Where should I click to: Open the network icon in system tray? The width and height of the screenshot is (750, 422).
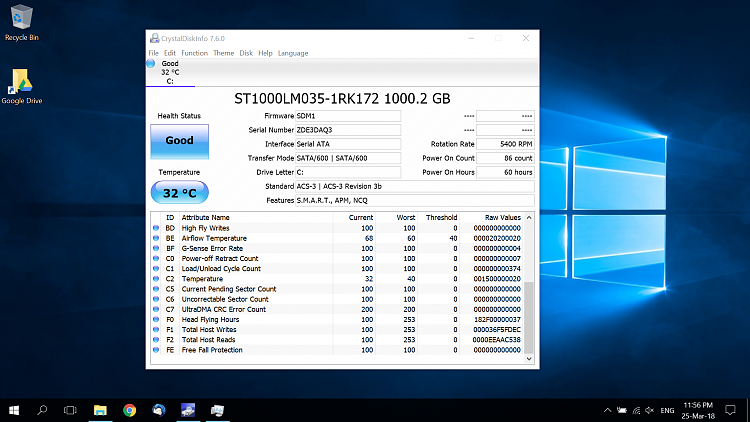(x=636, y=411)
